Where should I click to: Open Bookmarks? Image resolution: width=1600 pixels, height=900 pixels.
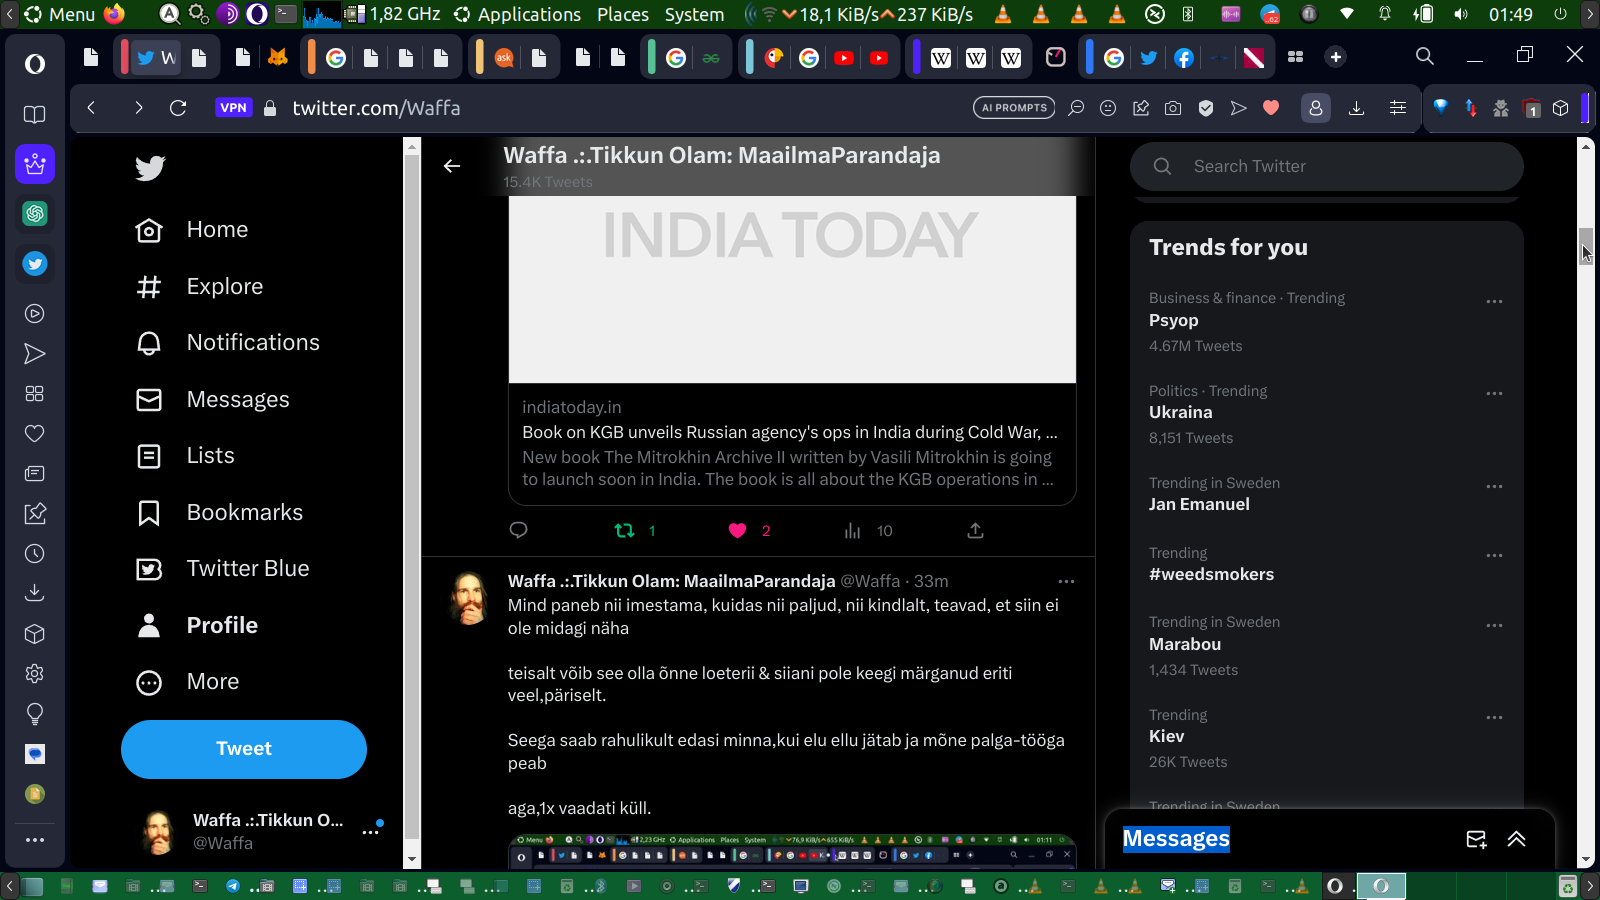tap(219, 513)
